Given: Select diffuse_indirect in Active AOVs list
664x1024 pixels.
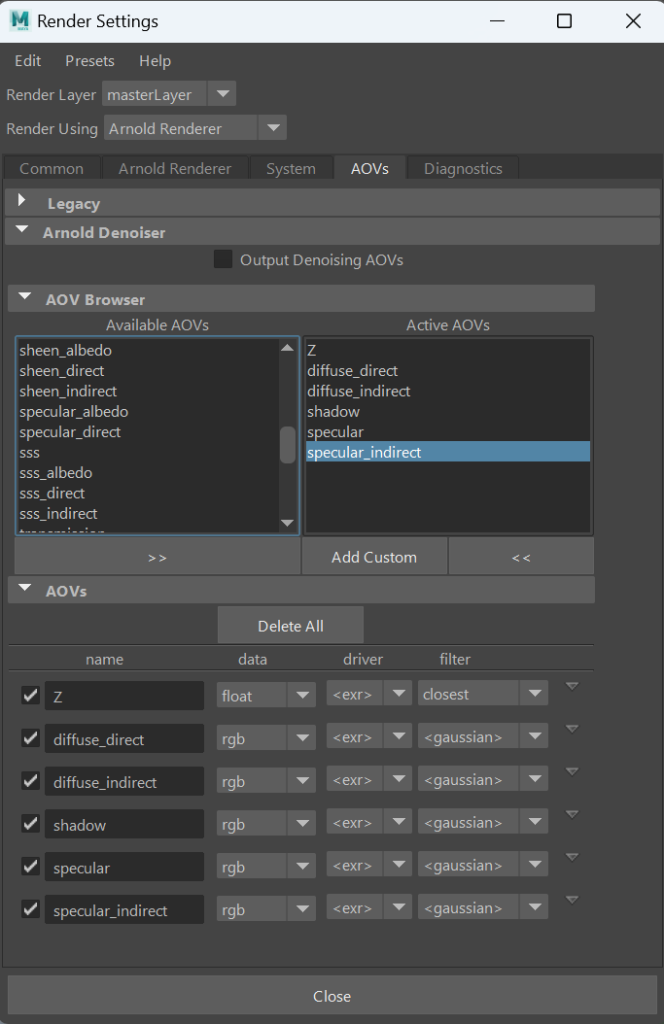Looking at the screenshot, I should [447, 391].
